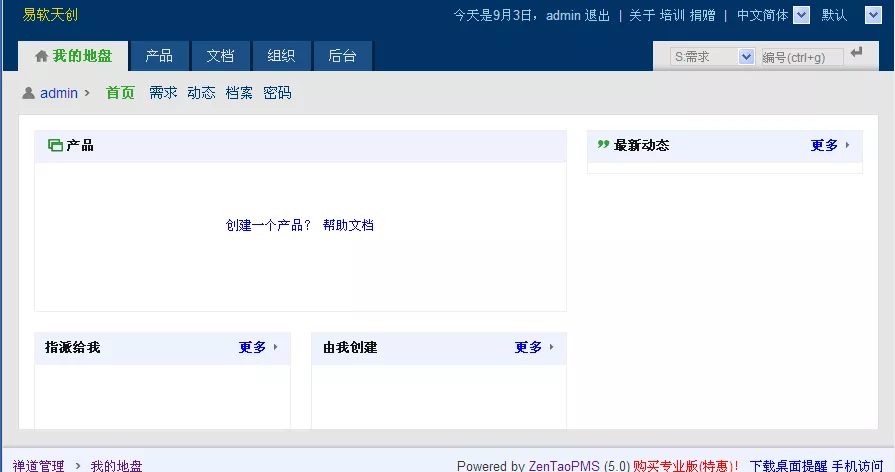The height and width of the screenshot is (472, 895).
Task: Click arrow icon next to 最新动态 更多
Action: pos(848,145)
